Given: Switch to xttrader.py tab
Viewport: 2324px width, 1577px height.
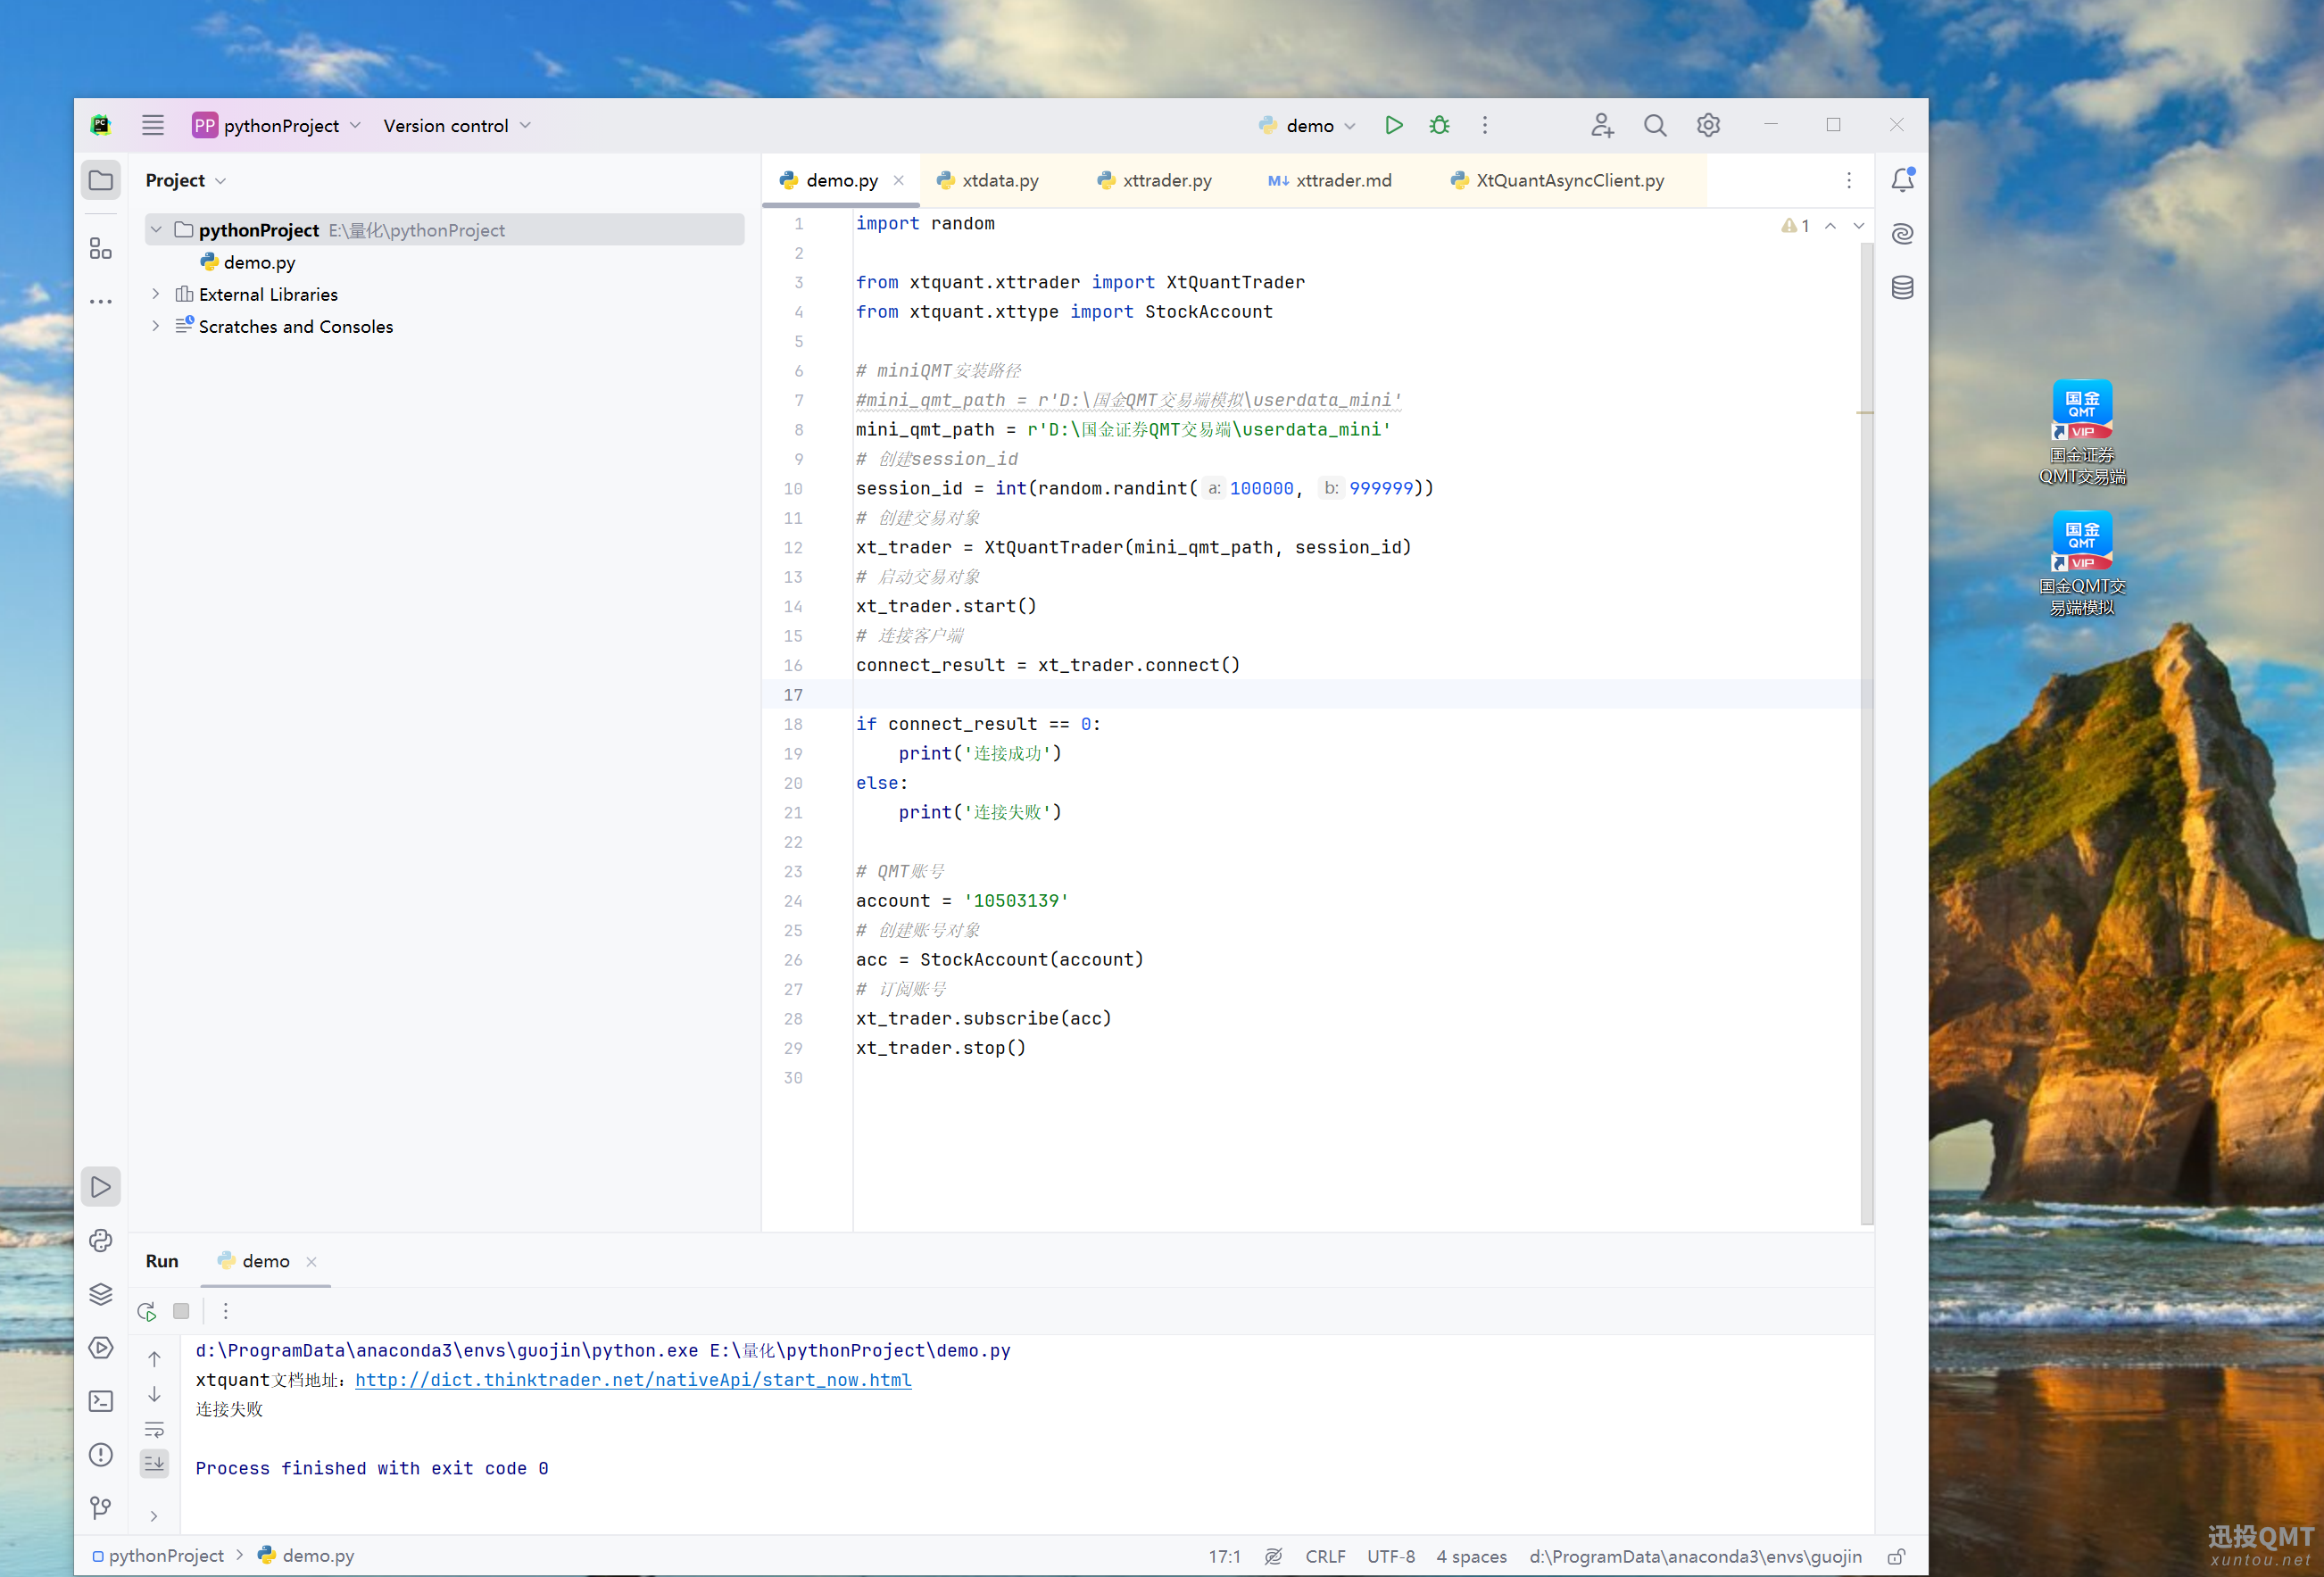Looking at the screenshot, I should click(x=1155, y=180).
